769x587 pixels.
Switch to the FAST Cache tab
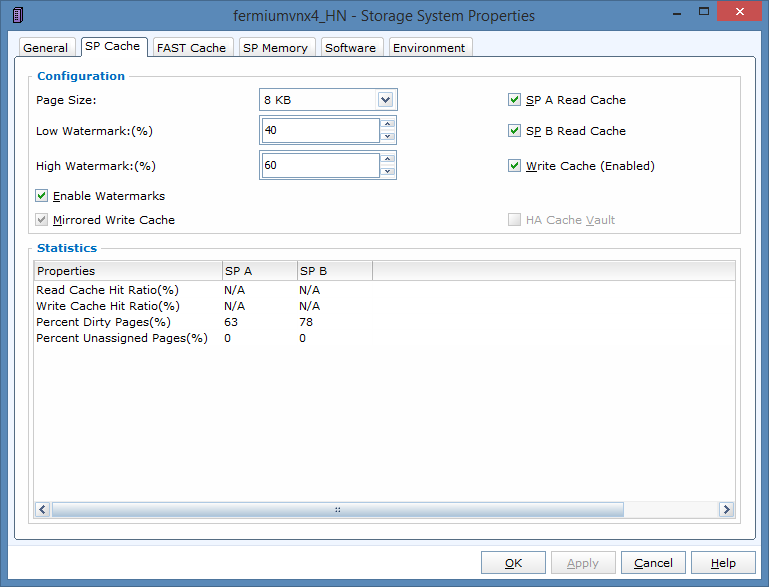191,48
